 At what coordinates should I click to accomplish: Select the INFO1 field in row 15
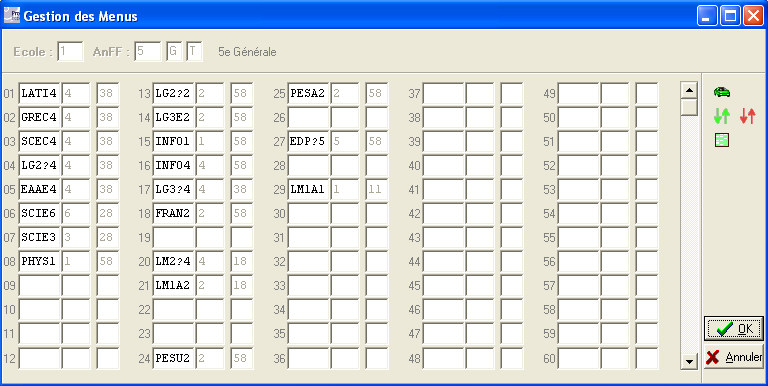[x=173, y=142]
